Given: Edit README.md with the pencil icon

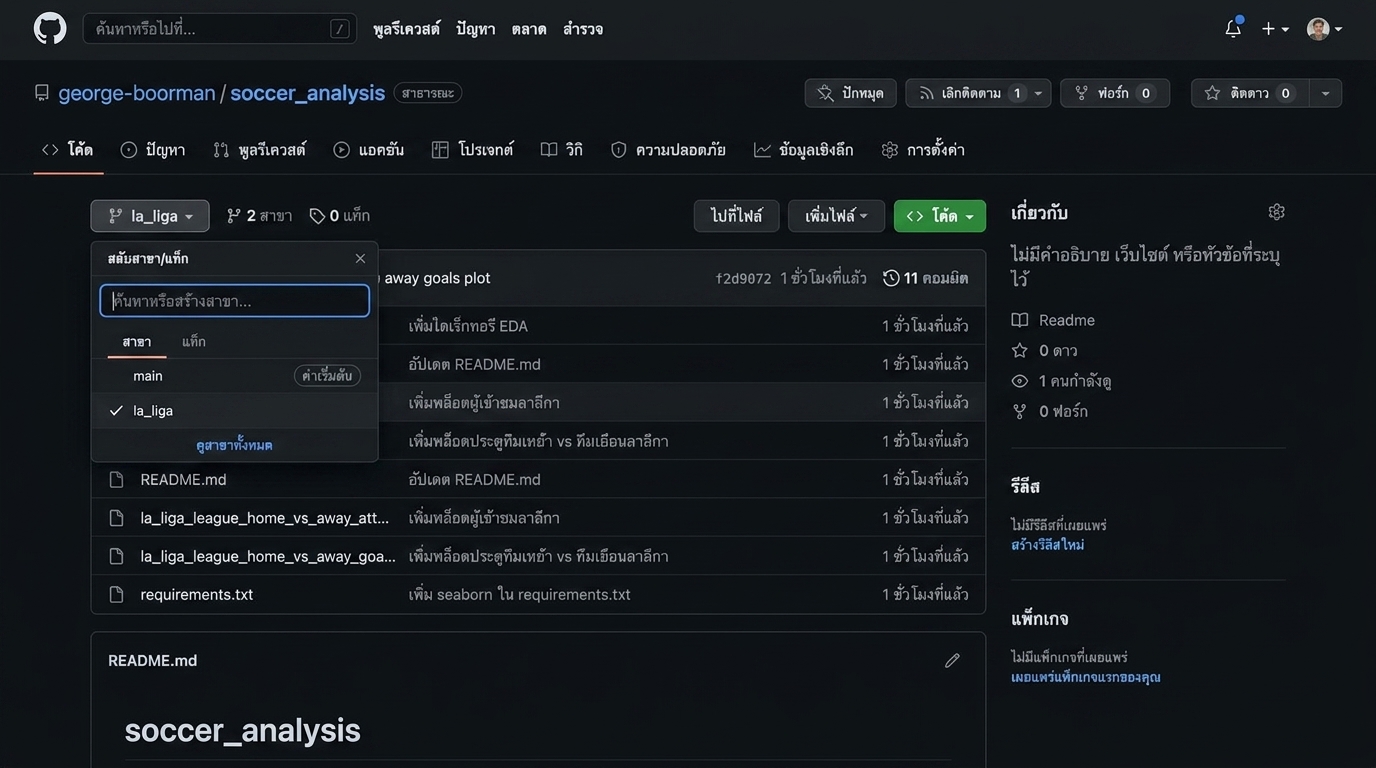Looking at the screenshot, I should pos(952,661).
